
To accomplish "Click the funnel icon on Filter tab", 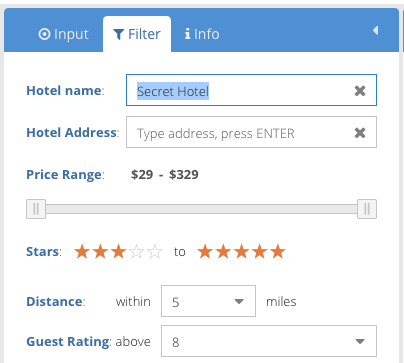I will pos(119,34).
